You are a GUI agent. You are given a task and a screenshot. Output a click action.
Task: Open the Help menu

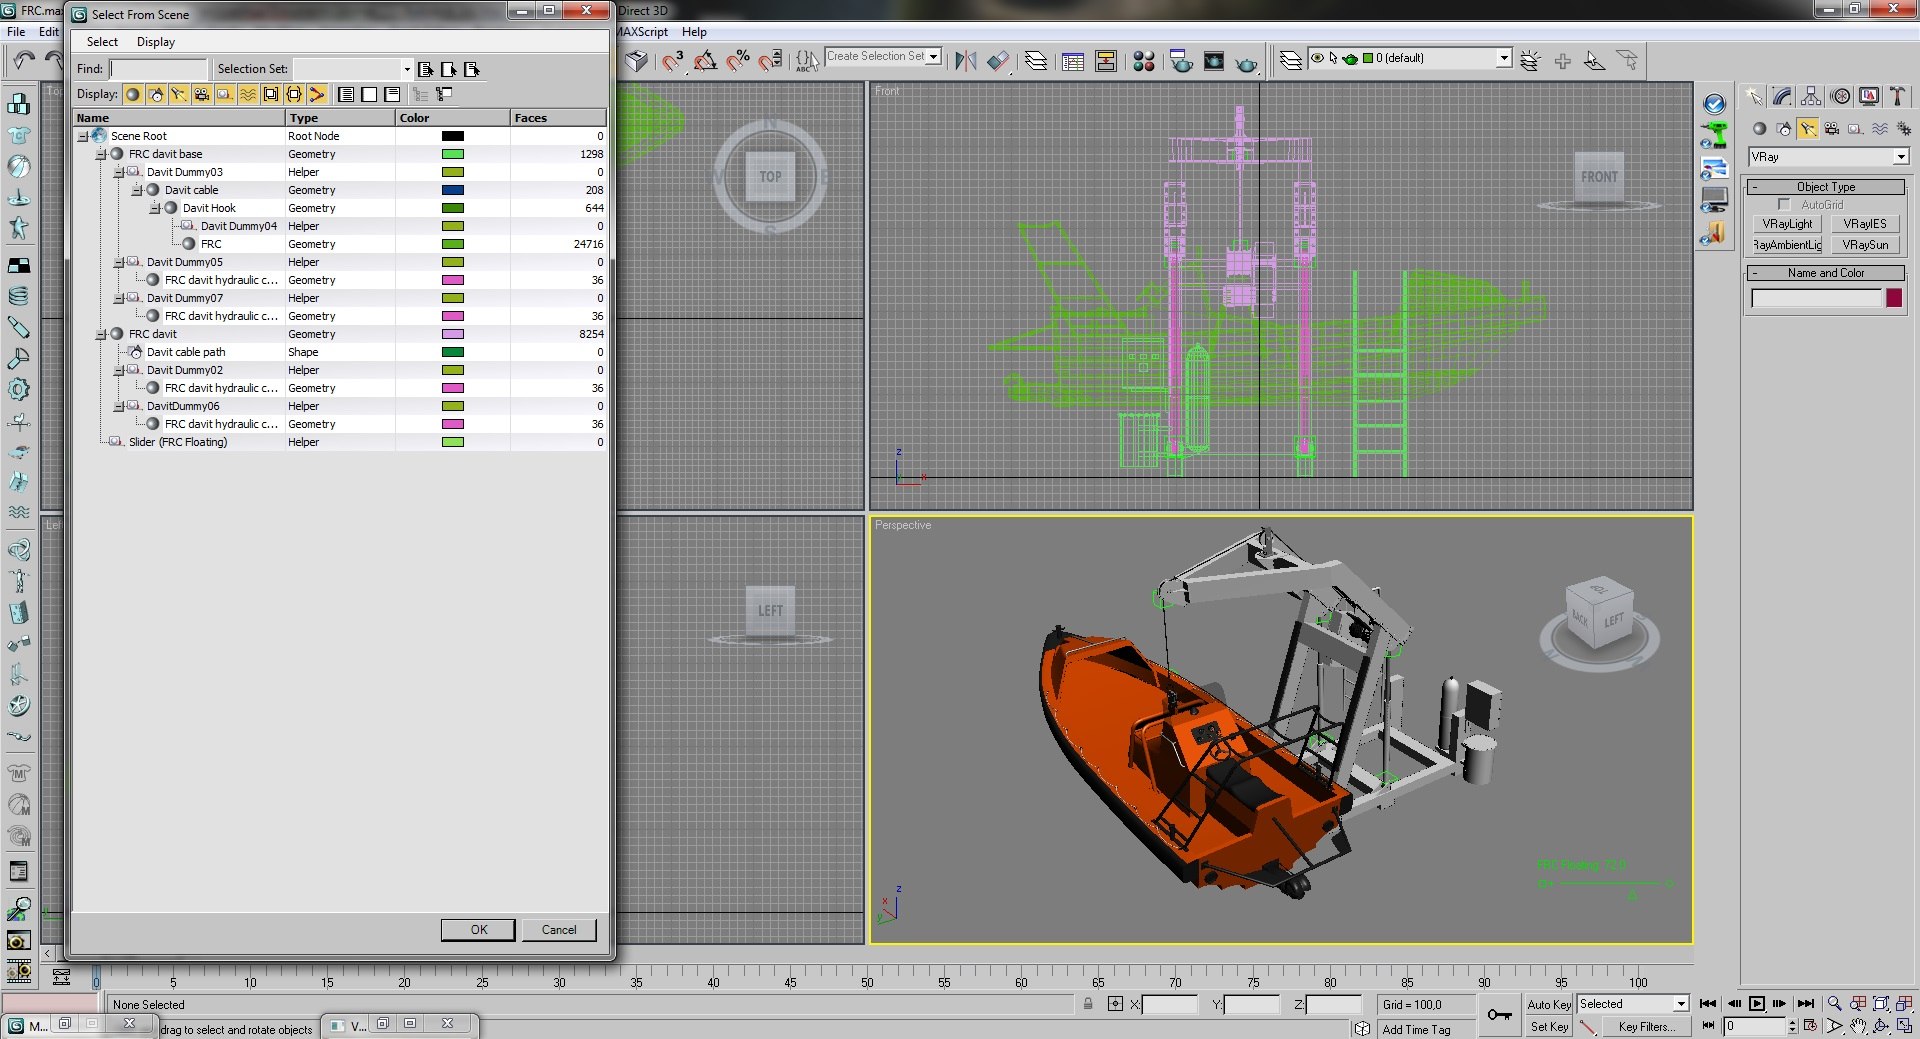click(x=694, y=32)
